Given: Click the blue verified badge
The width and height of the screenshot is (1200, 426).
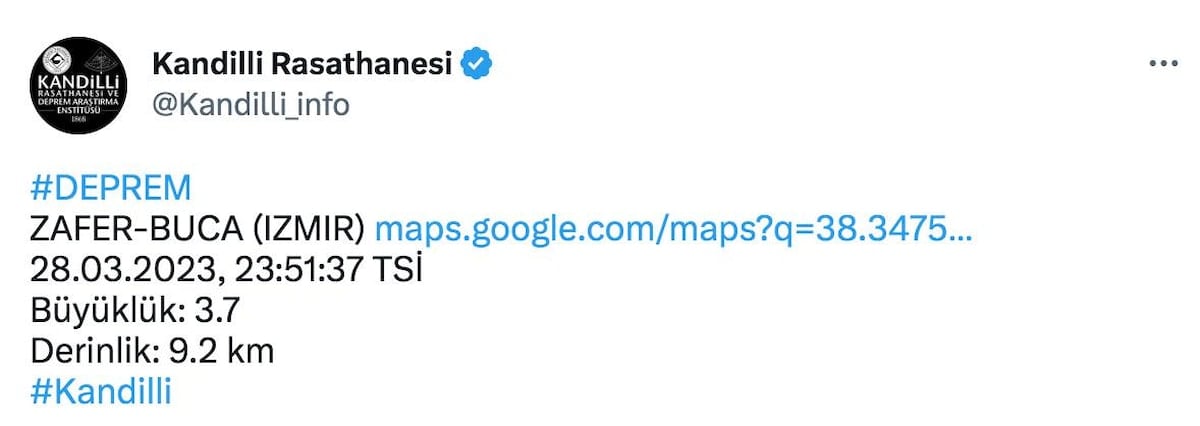Looking at the screenshot, I should coord(475,64).
